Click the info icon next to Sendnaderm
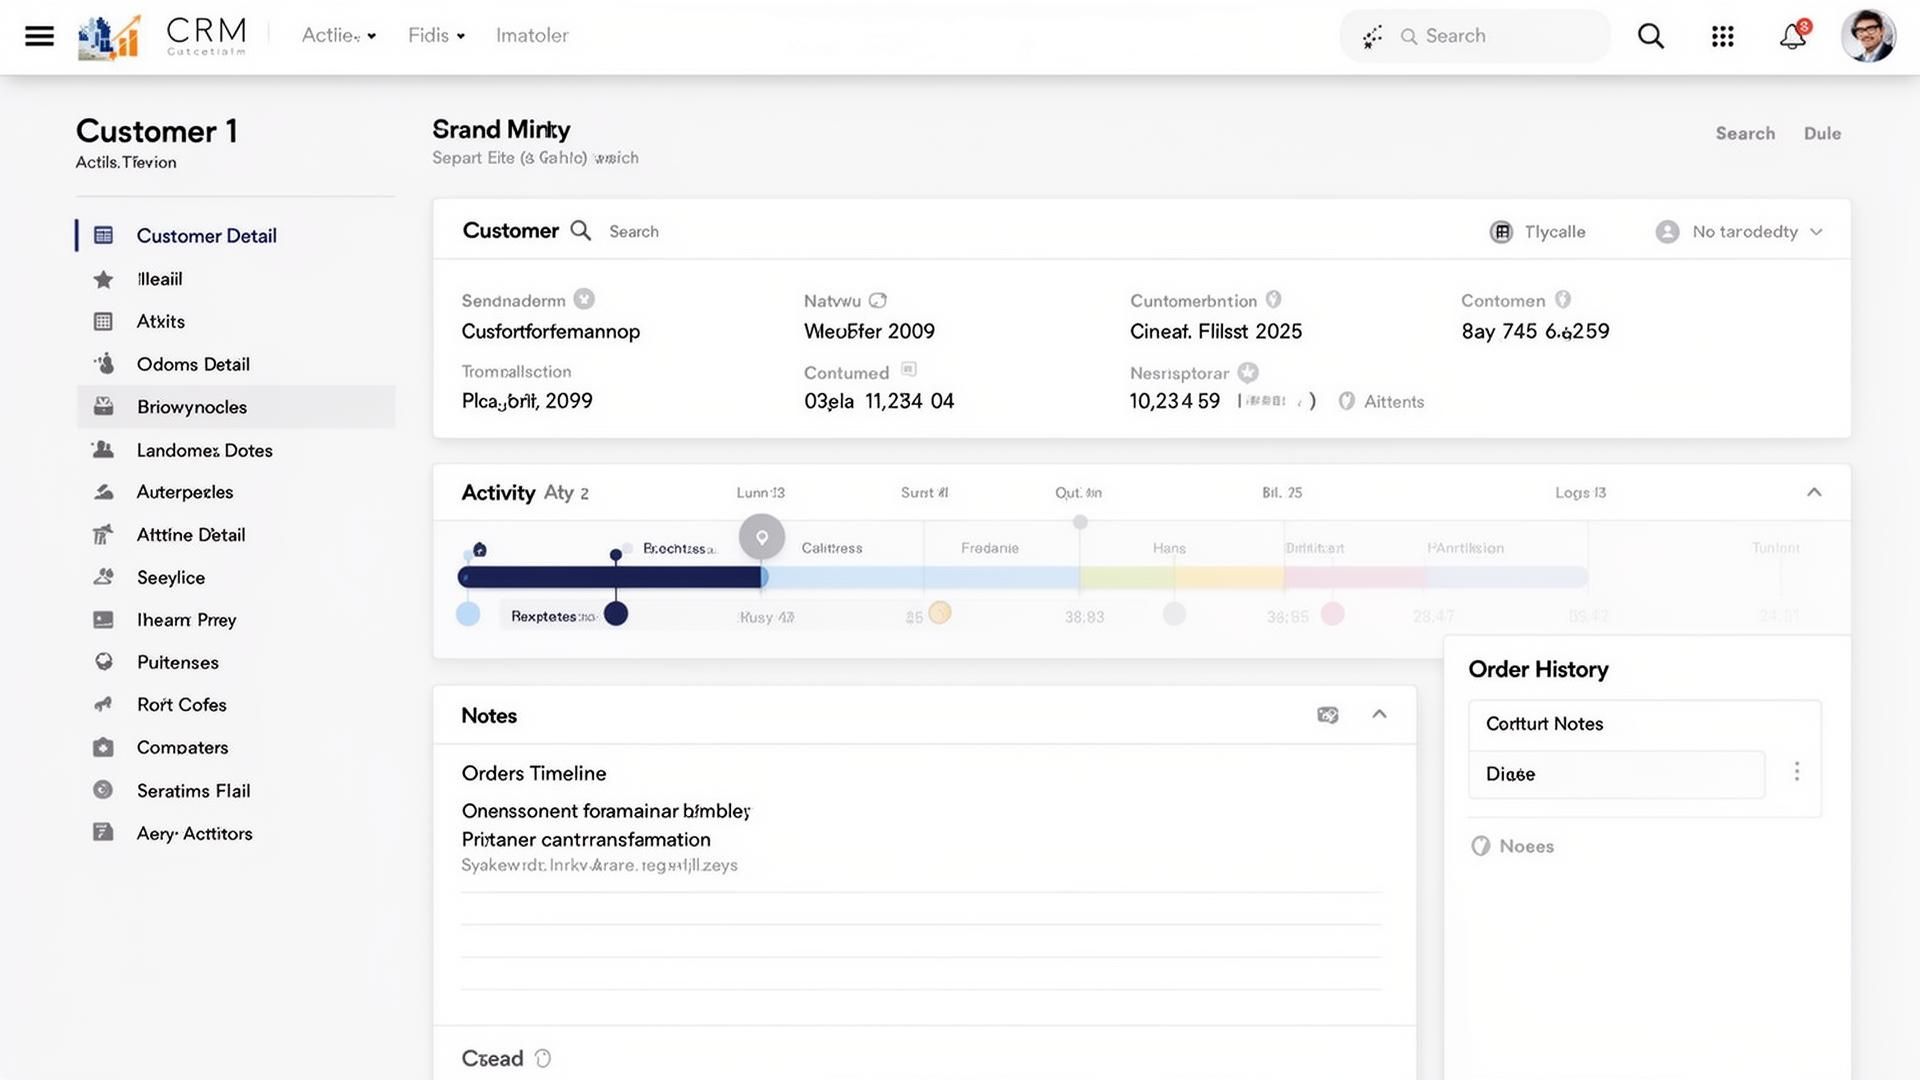 584,299
